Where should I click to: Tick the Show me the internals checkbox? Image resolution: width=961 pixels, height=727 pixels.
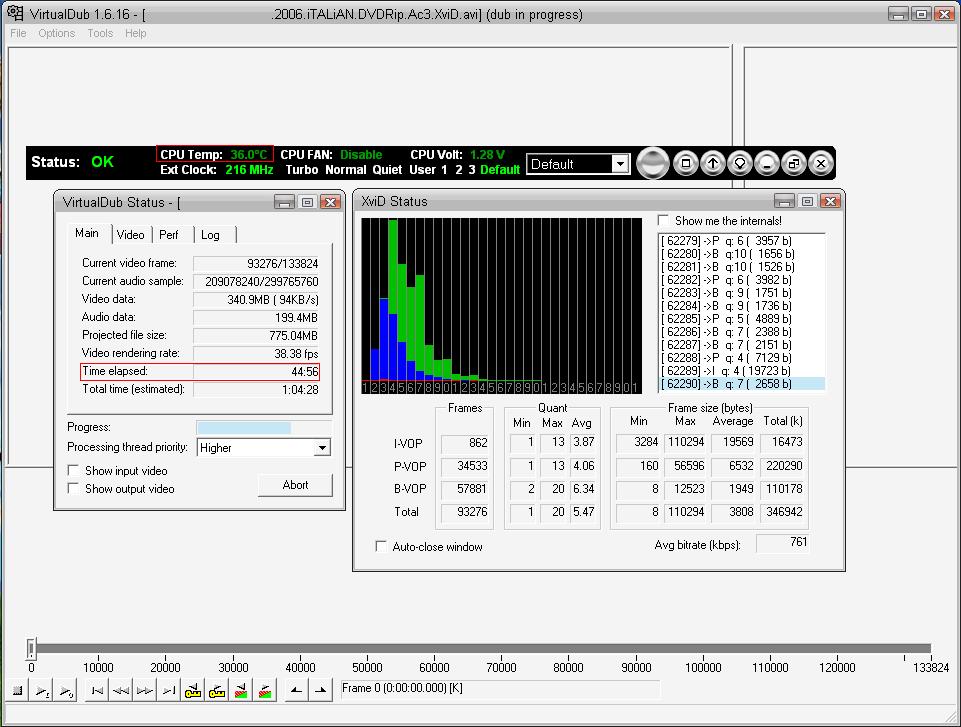663,220
